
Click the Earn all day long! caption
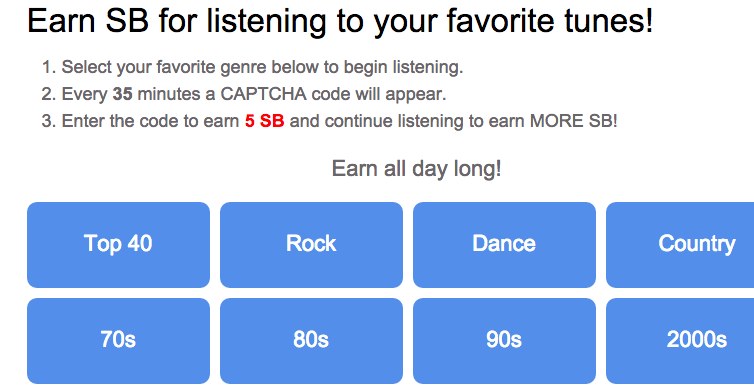(416, 169)
